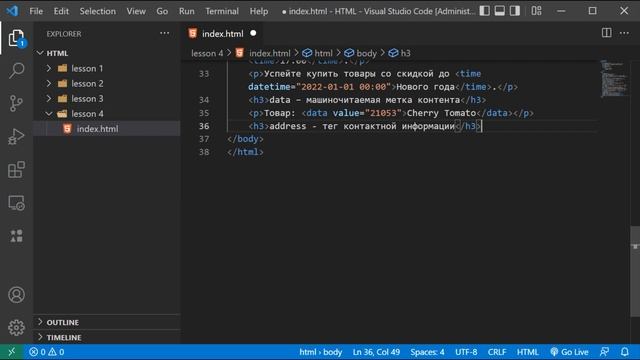Change Spaces: 4 indentation setting

click(427, 352)
